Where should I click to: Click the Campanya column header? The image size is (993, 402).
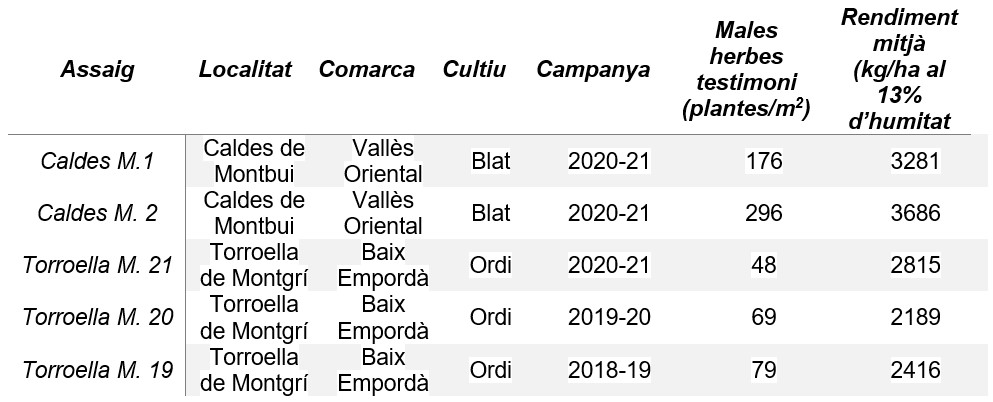tap(593, 70)
